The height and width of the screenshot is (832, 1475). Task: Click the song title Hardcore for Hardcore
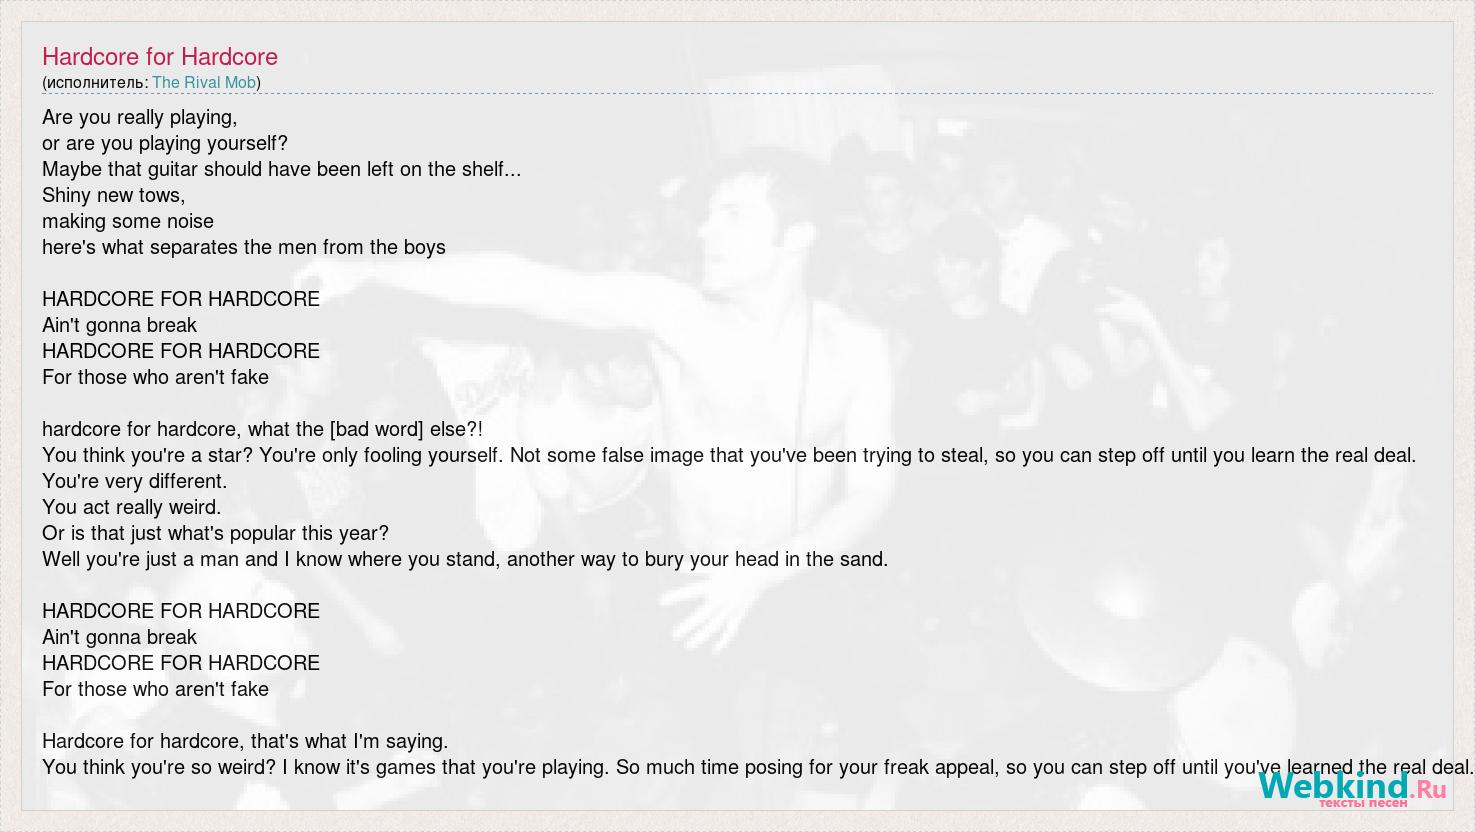pyautogui.click(x=160, y=57)
